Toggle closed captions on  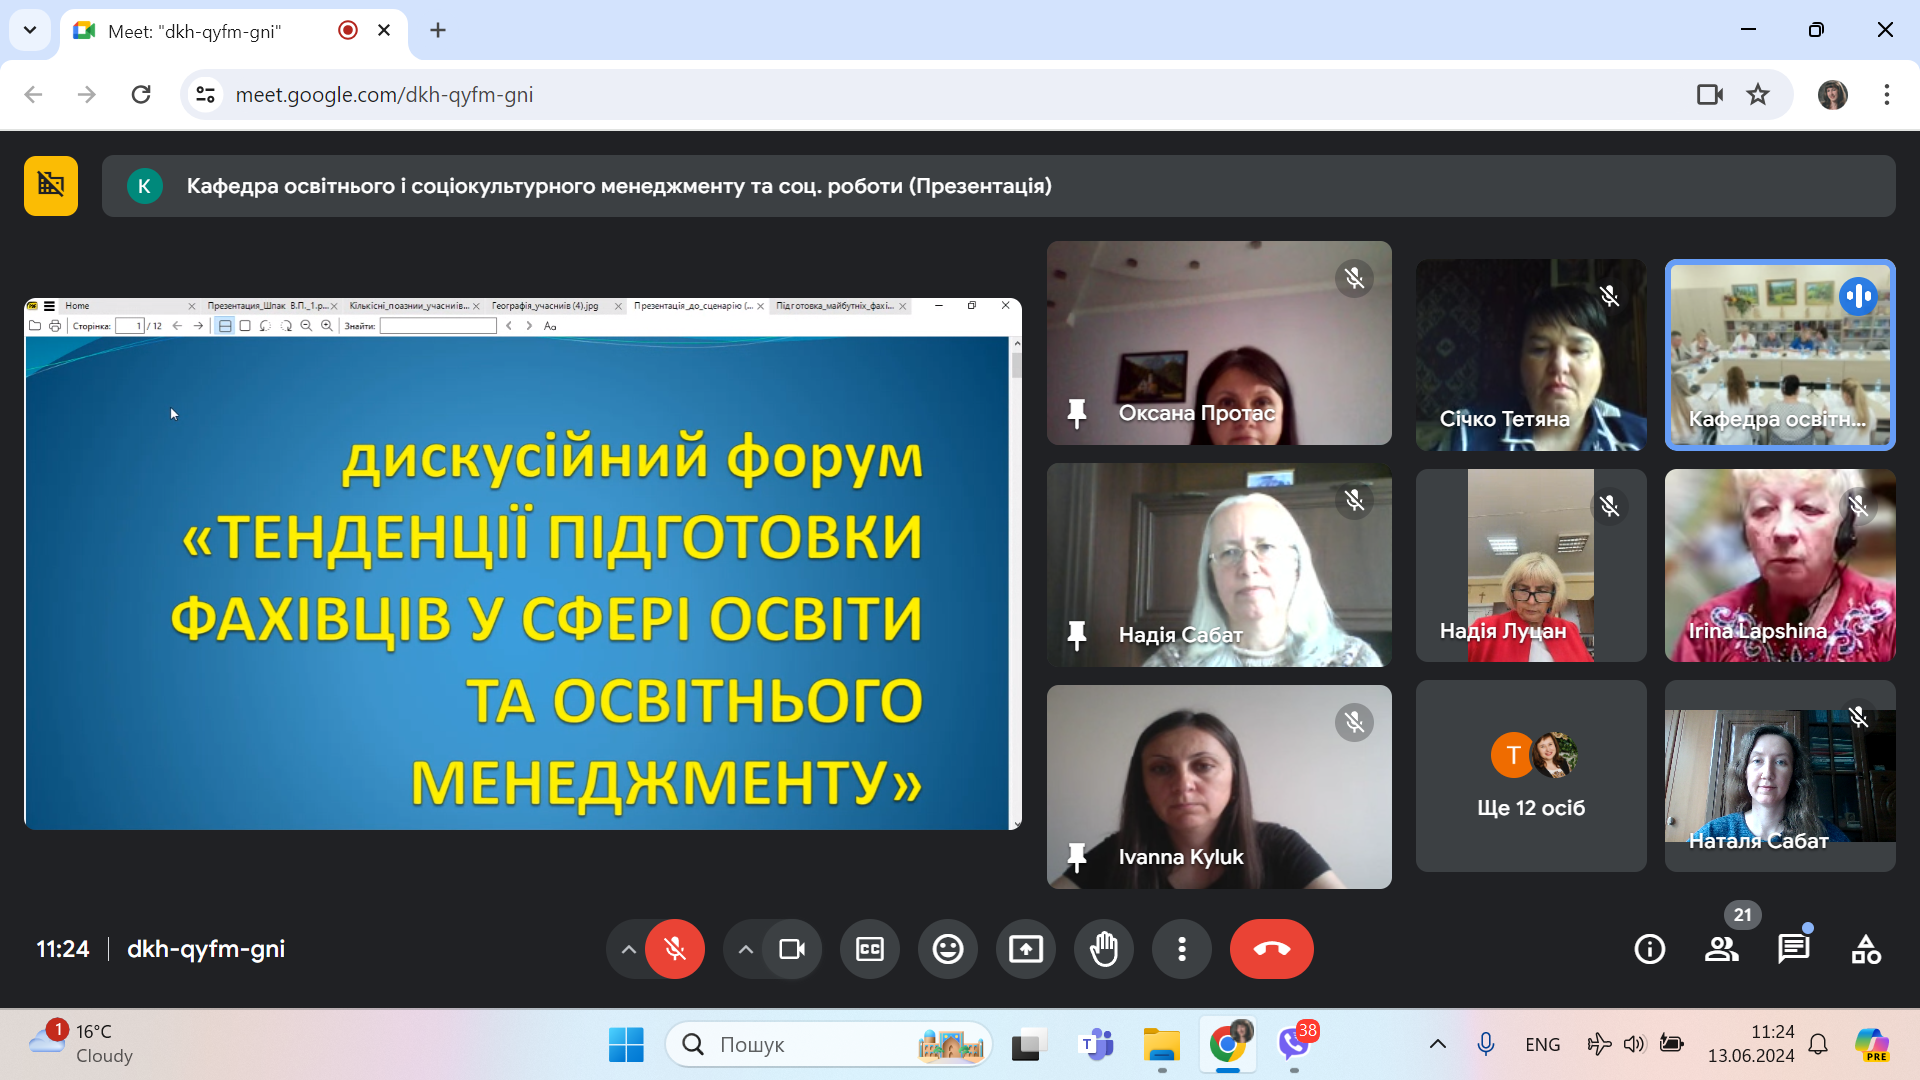[870, 949]
